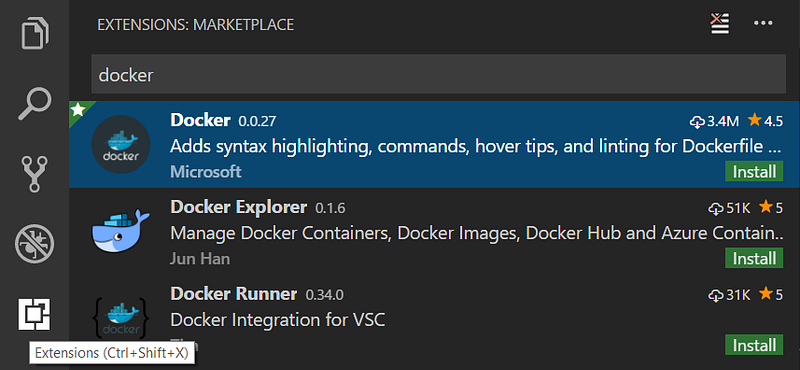Open the More Actions ellipsis menu
Image resolution: width=800 pixels, height=370 pixels.
[x=764, y=23]
